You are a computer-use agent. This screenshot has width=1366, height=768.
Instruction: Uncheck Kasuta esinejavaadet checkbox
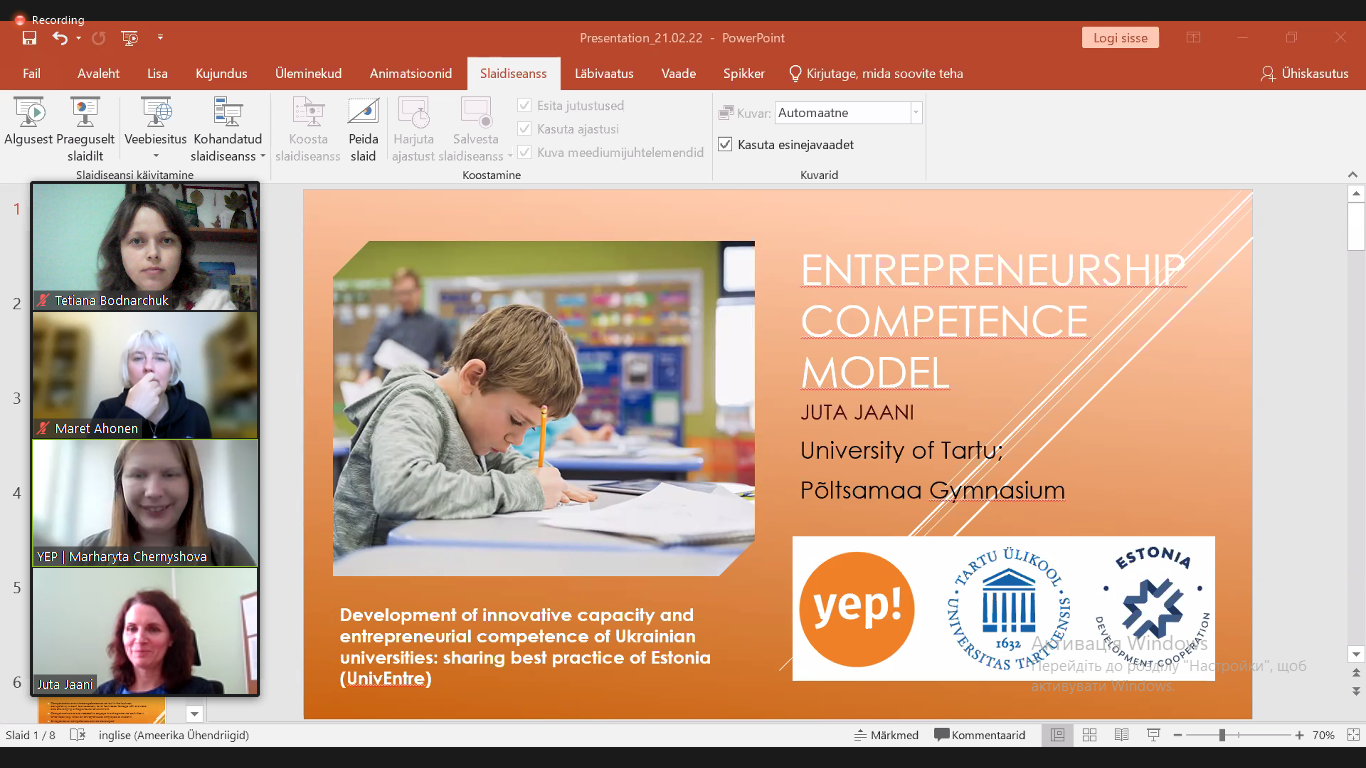[726, 145]
